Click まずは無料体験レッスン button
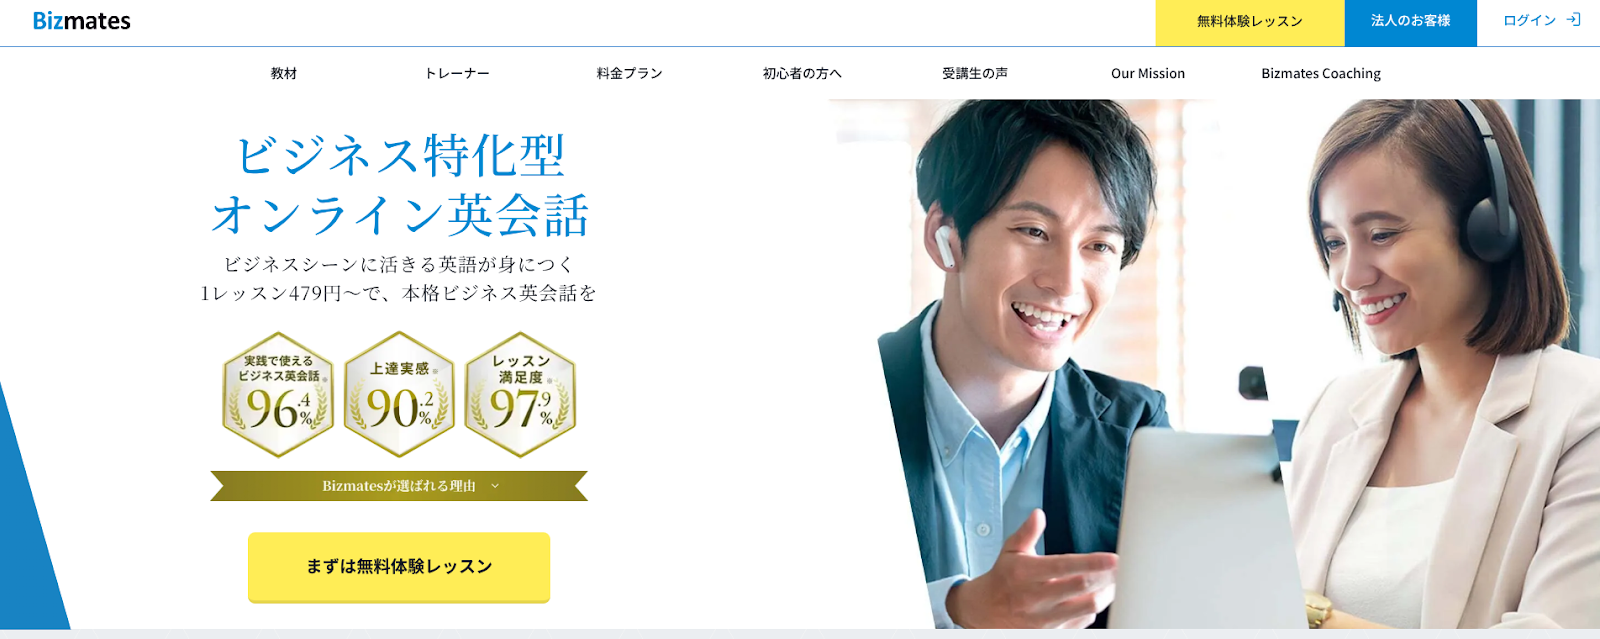Screen dimensions: 1600x639 click(x=399, y=567)
